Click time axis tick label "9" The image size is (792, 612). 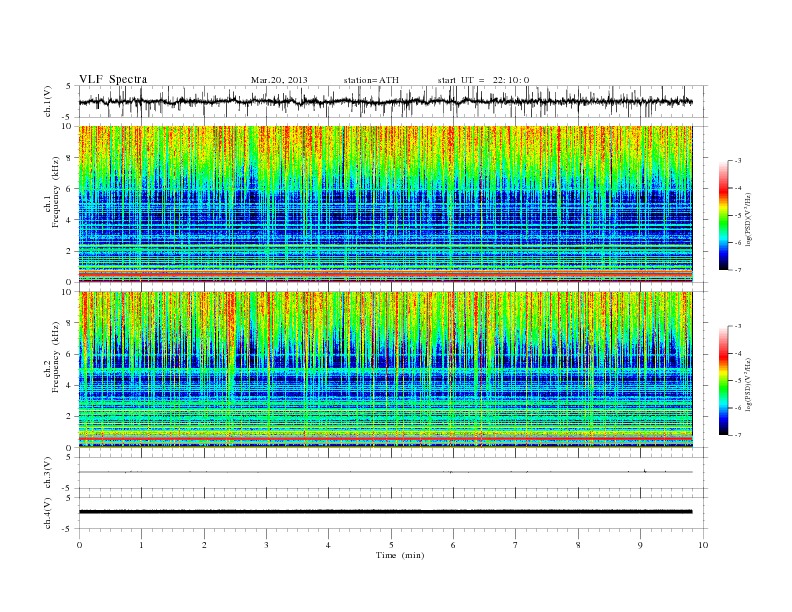[640, 545]
